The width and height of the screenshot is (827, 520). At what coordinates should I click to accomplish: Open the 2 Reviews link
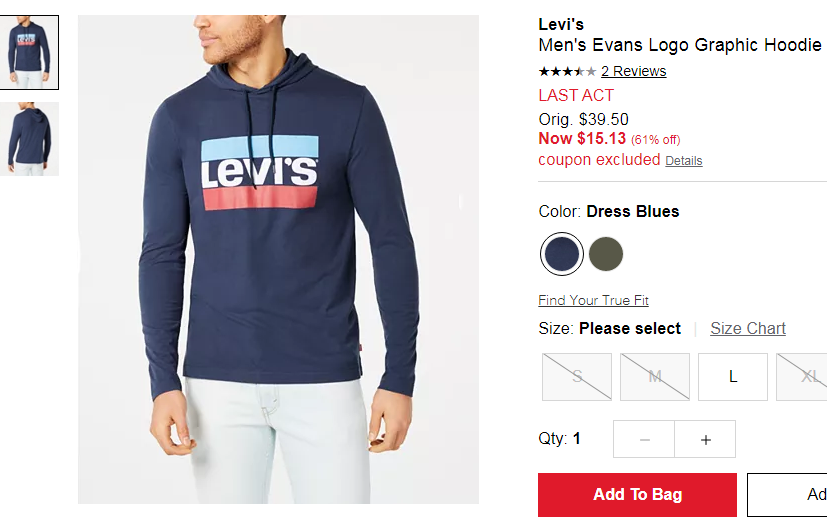(x=633, y=71)
